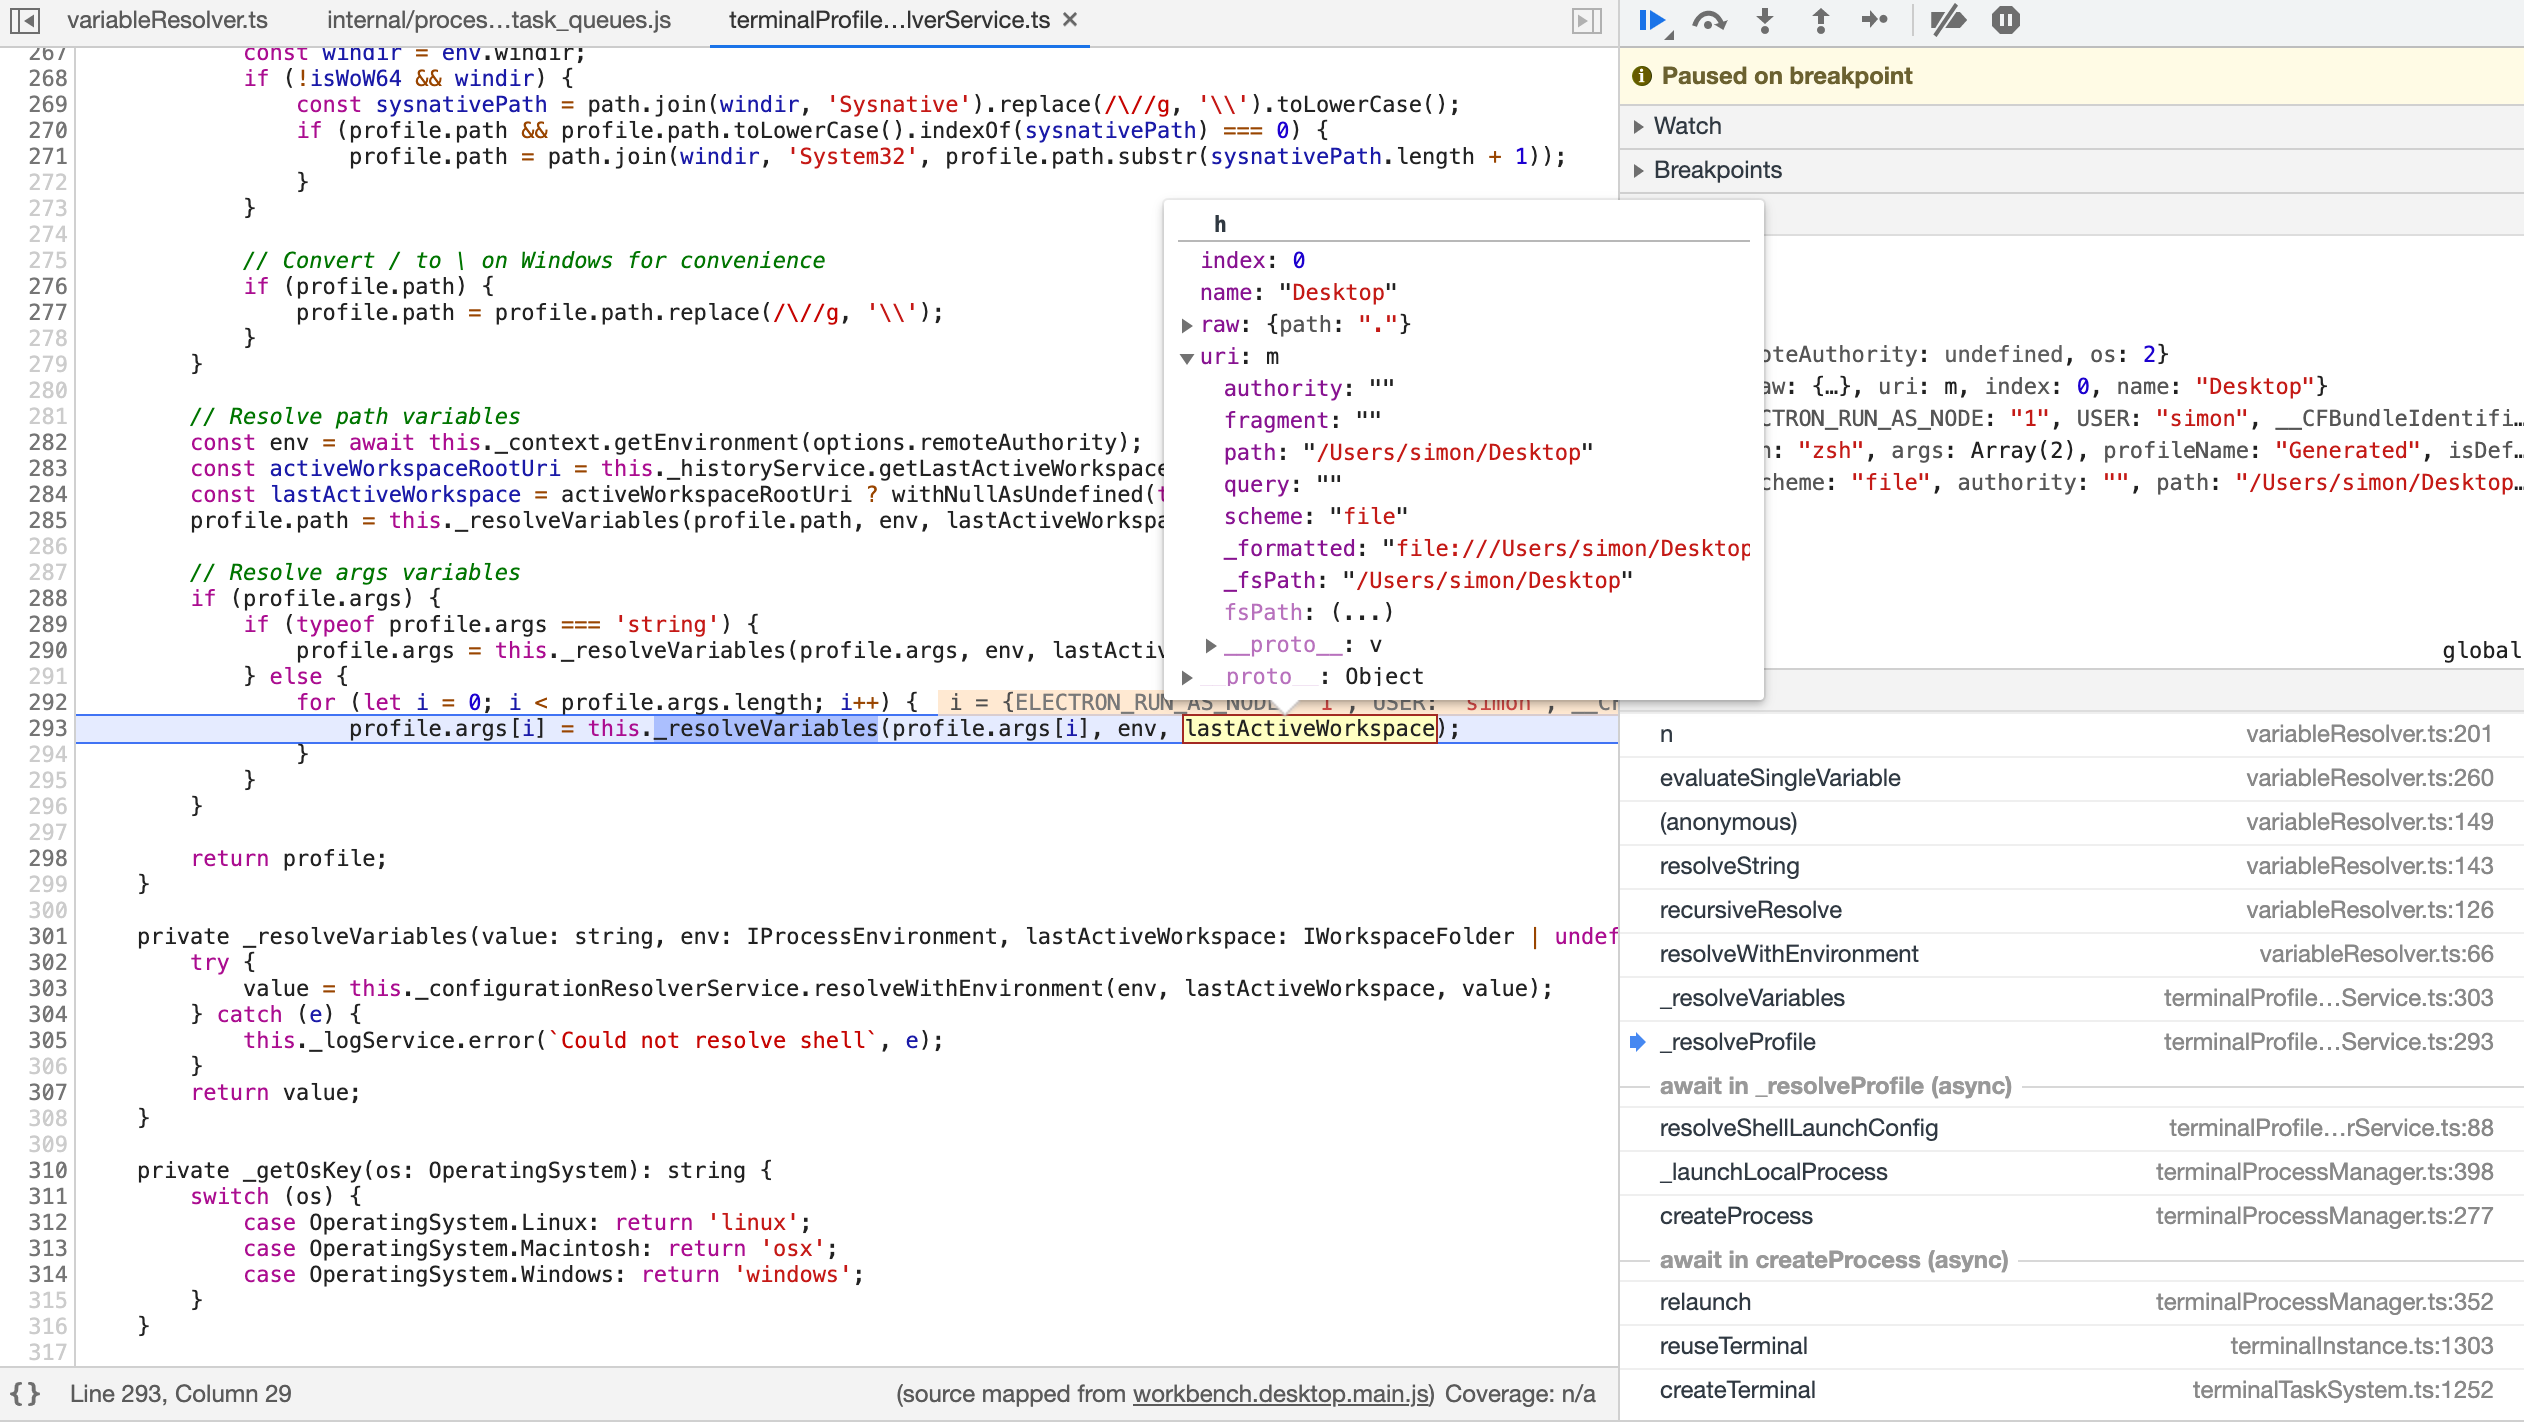Expand the raw property in popup
The image size is (2524, 1422).
point(1187,325)
